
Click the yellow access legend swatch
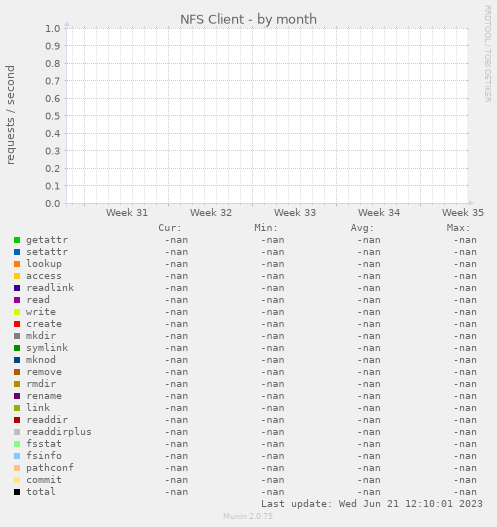[17, 276]
